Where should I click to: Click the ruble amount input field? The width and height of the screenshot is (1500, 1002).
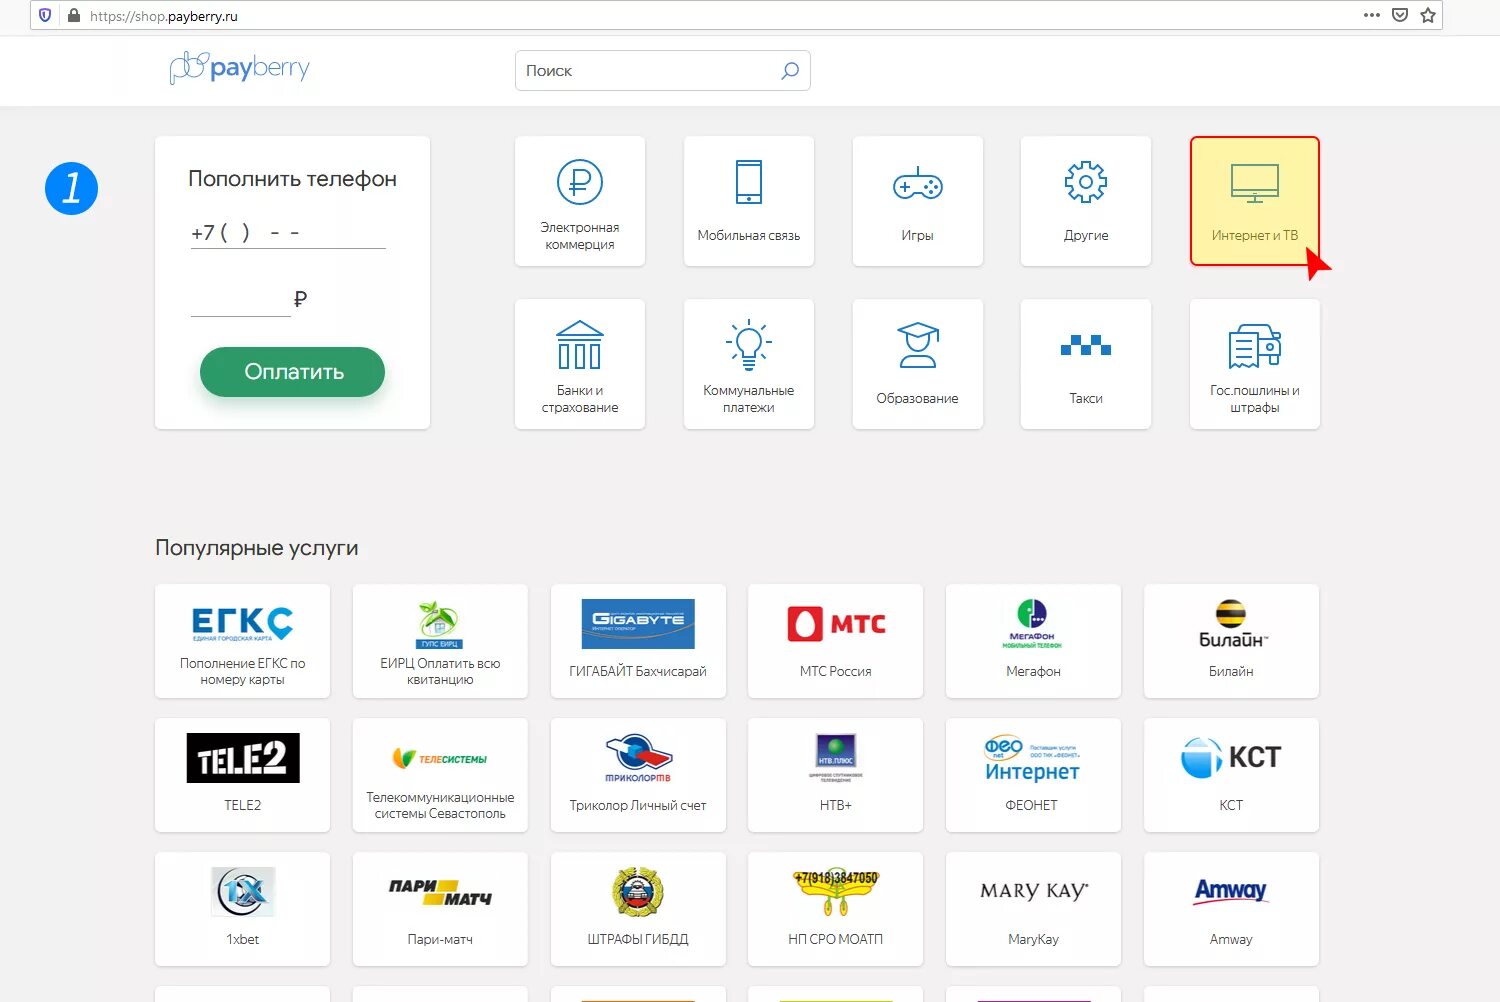coord(240,300)
